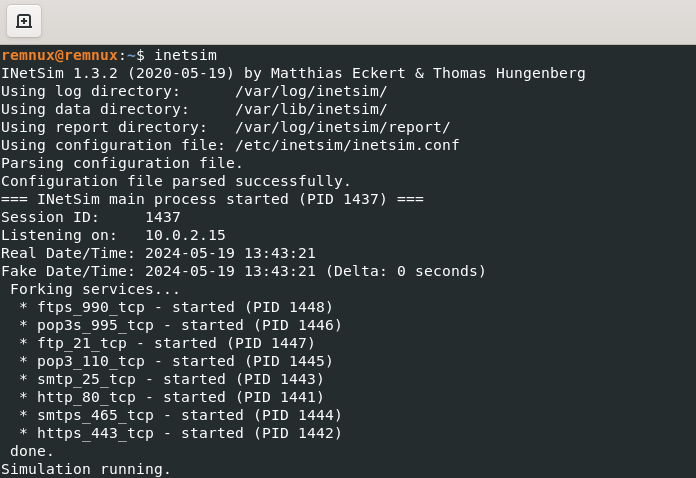Click the /var/log/inetsim/ log directory path
This screenshot has width=696, height=478.
311,91
